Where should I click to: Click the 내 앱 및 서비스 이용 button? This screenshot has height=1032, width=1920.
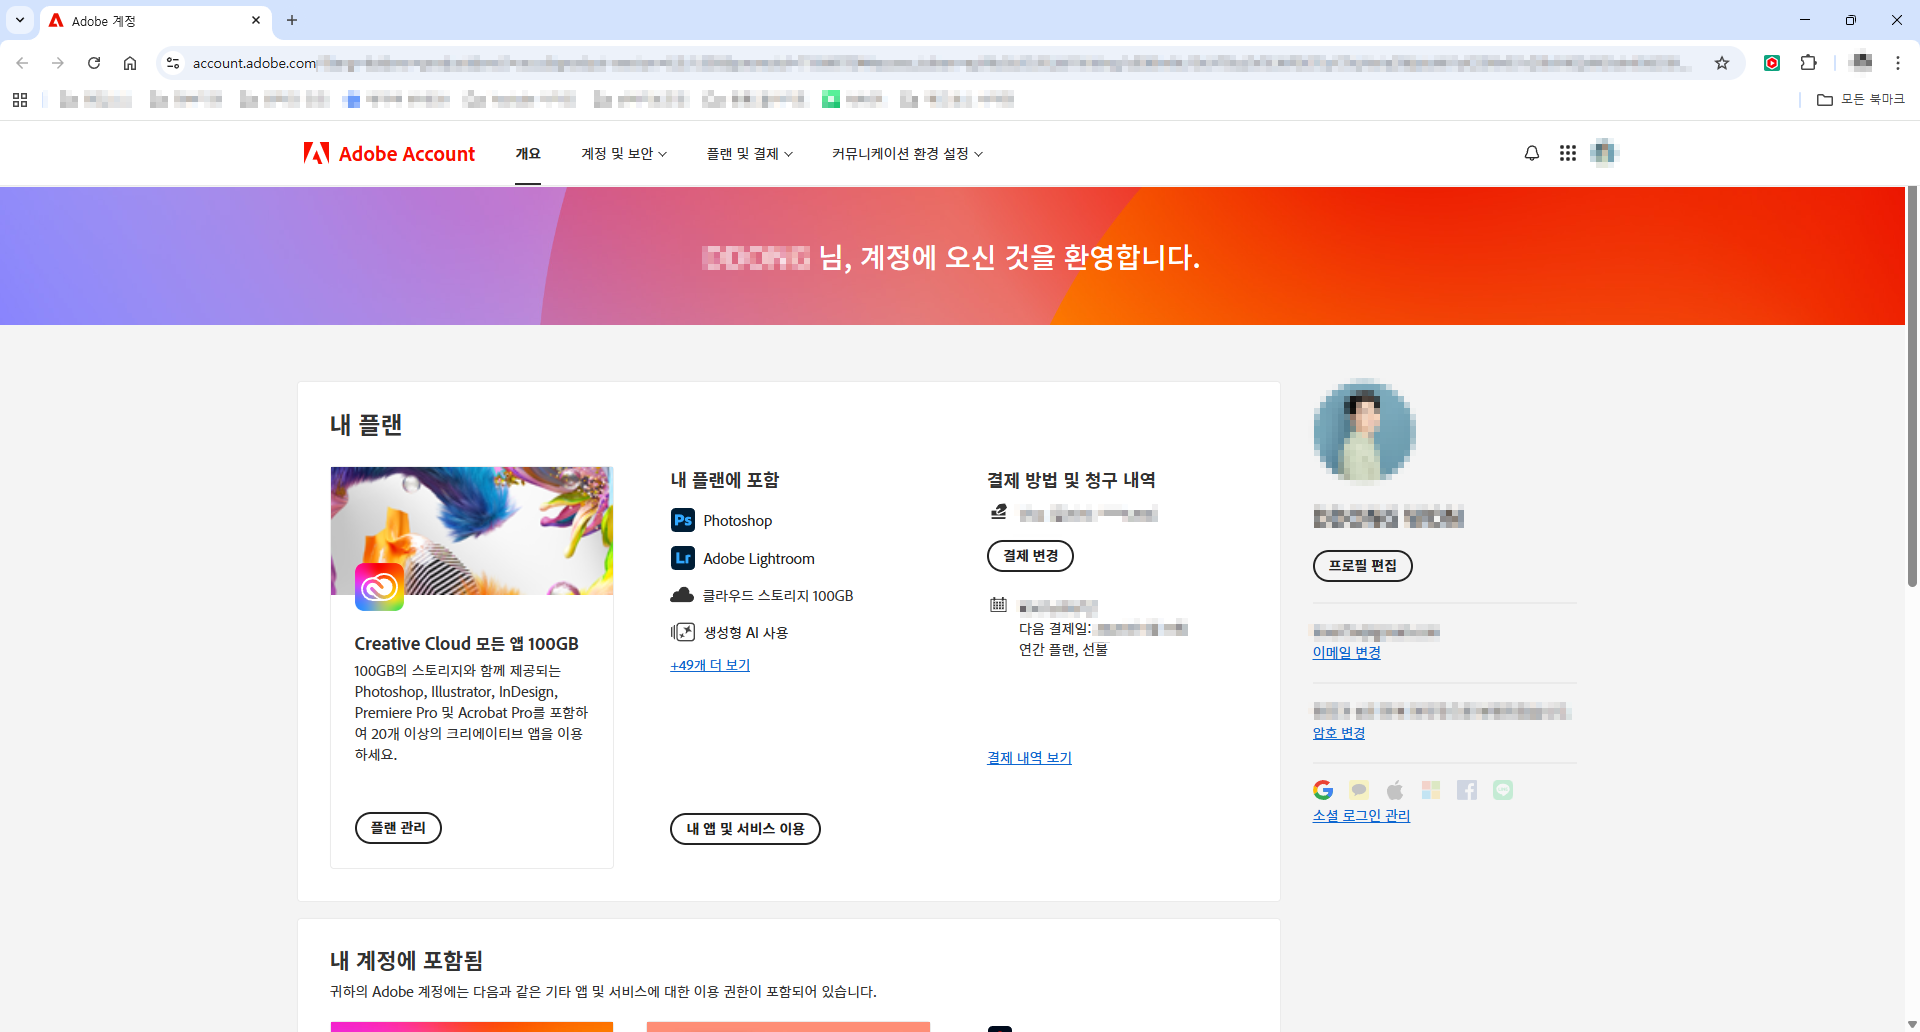[x=745, y=829]
